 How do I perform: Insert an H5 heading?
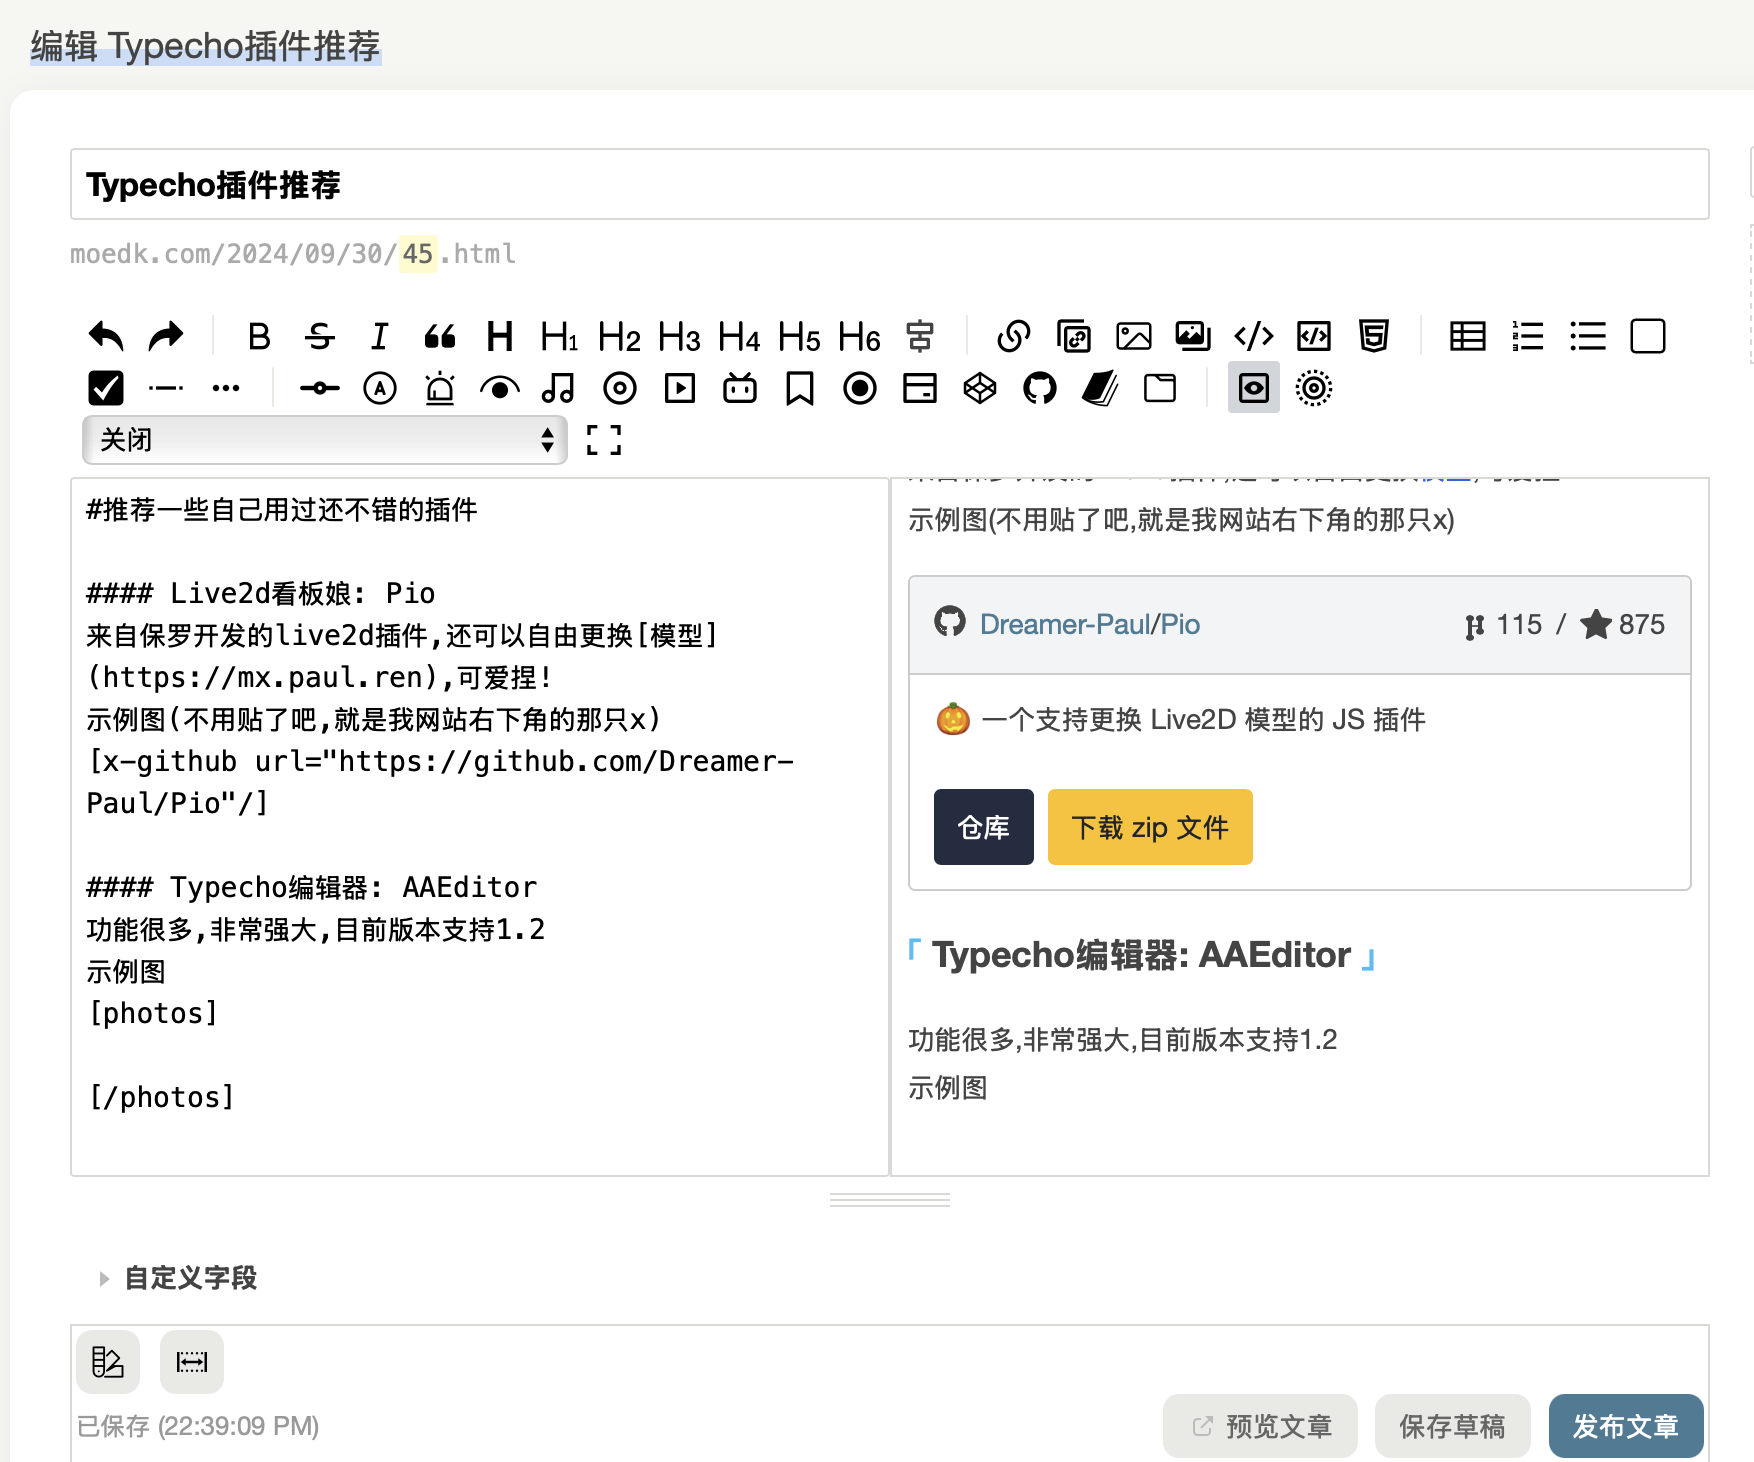(799, 336)
